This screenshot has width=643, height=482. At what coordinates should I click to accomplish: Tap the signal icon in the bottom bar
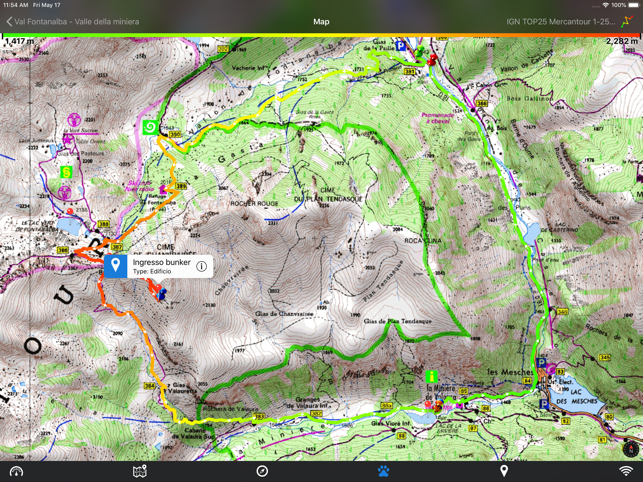click(626, 471)
